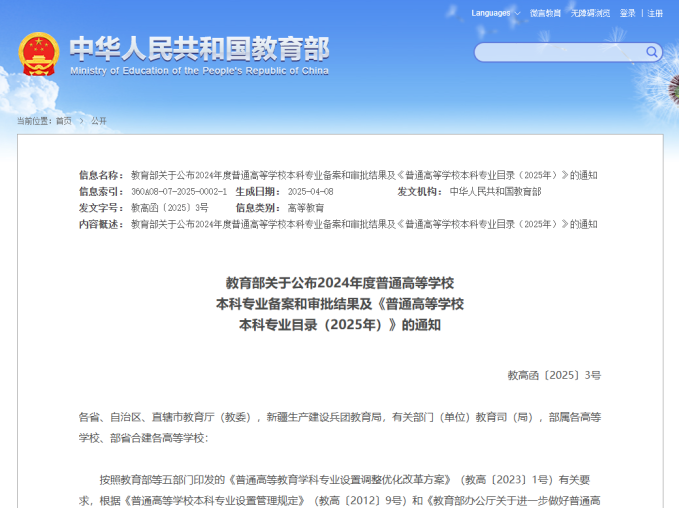Click the 当前位置 breadcrumb label
Viewport: 679px width, 508px height.
[x=36, y=121]
